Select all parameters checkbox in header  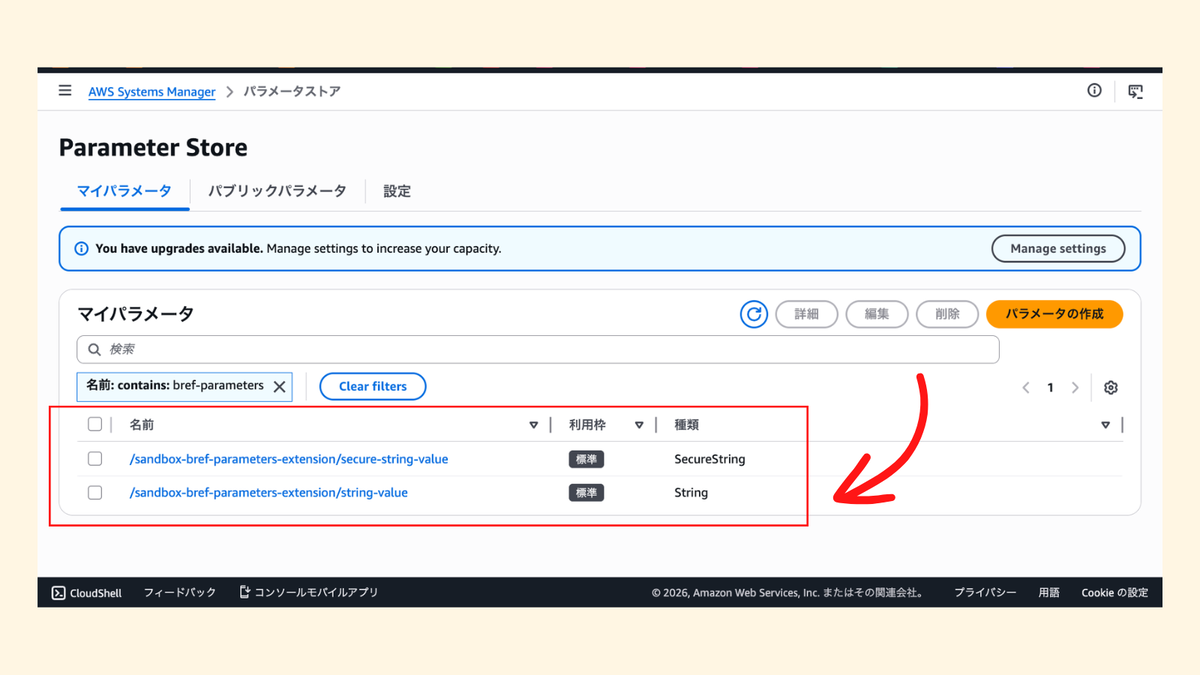[95, 425]
